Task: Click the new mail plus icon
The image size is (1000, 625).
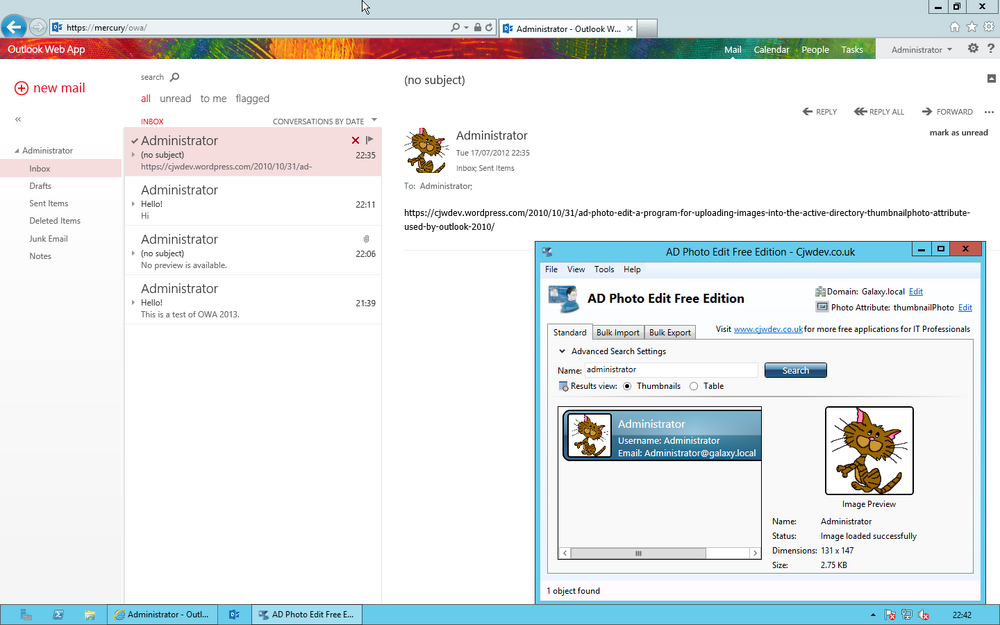Action: [21, 88]
